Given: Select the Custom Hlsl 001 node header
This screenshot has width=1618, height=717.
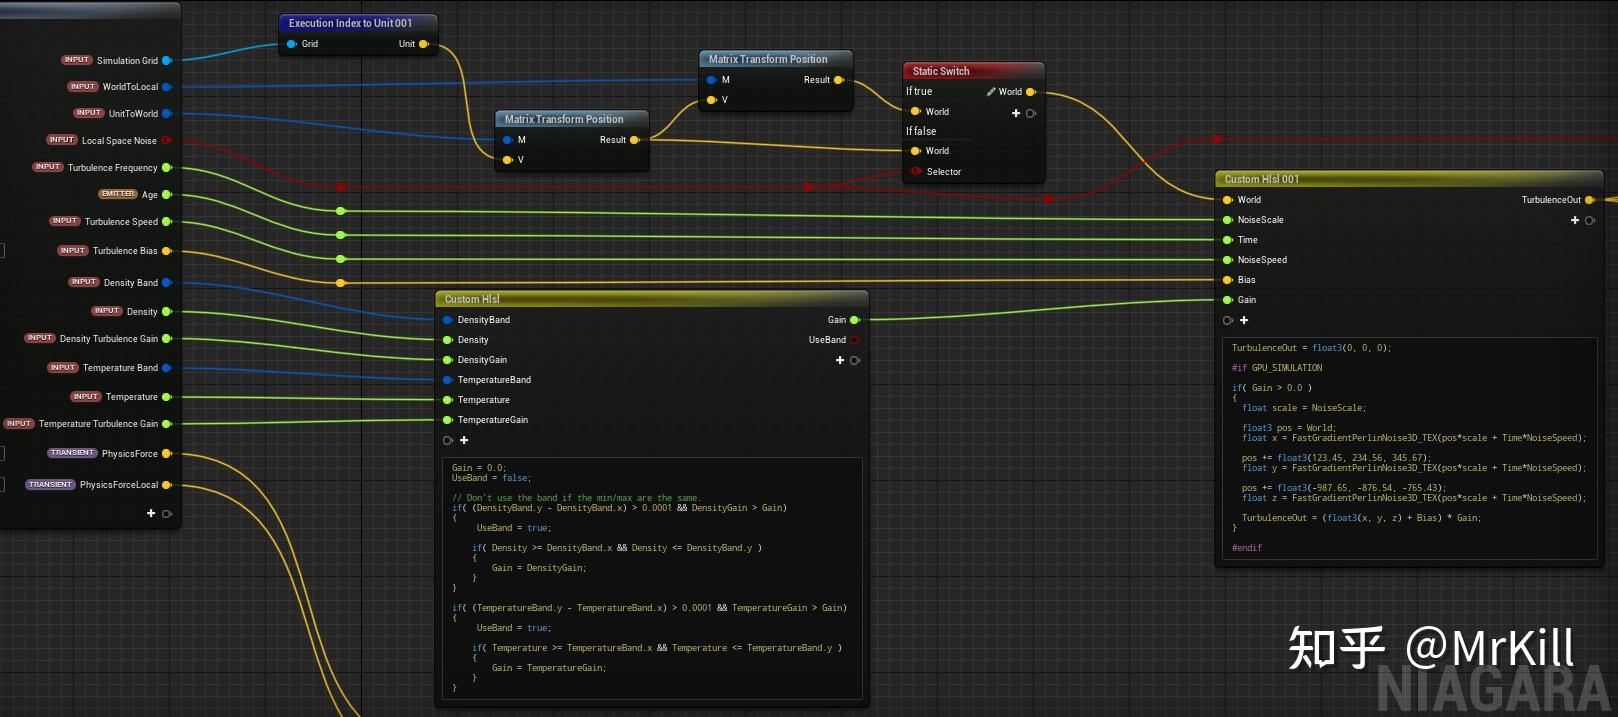Looking at the screenshot, I should [x=1408, y=179].
